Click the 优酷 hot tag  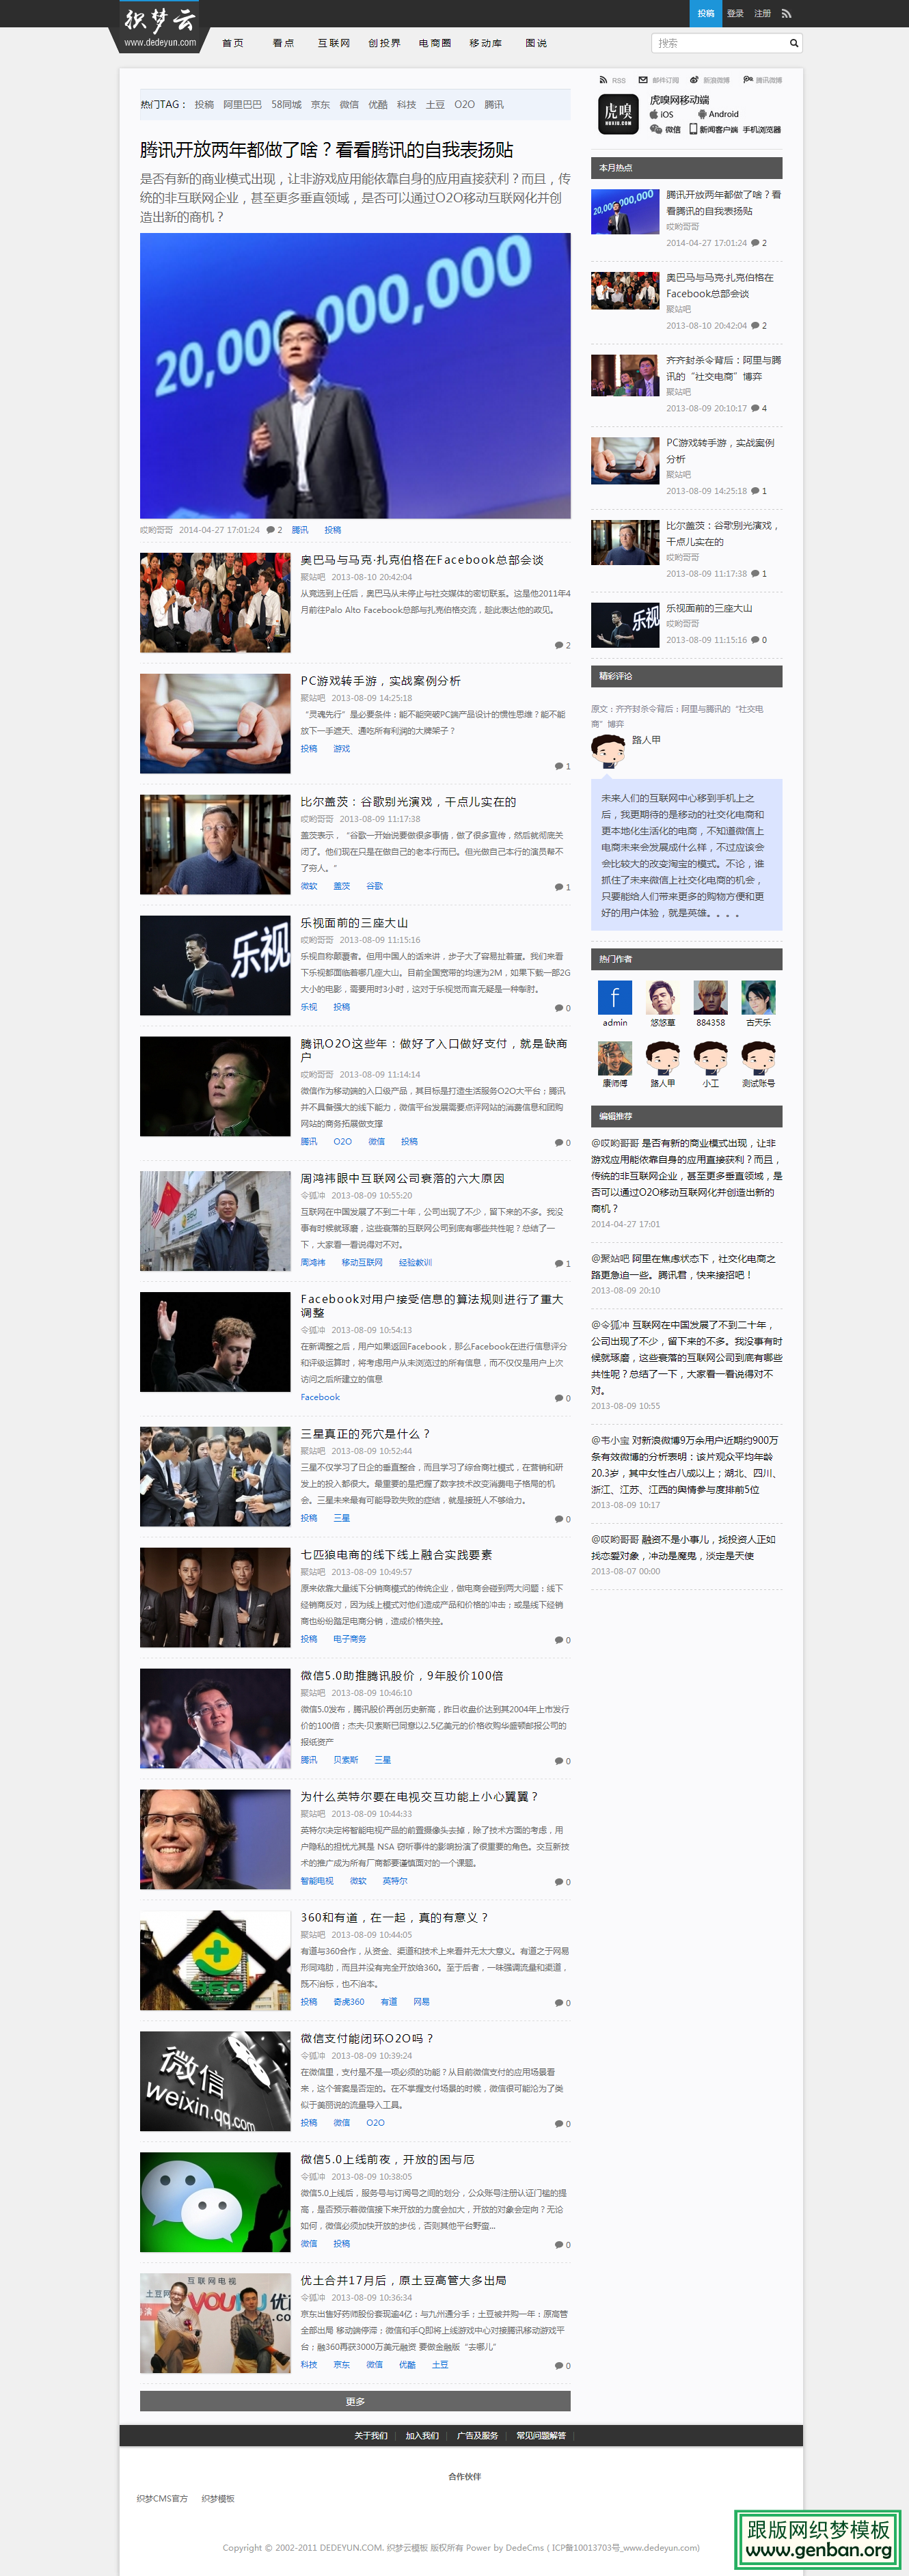click(377, 104)
